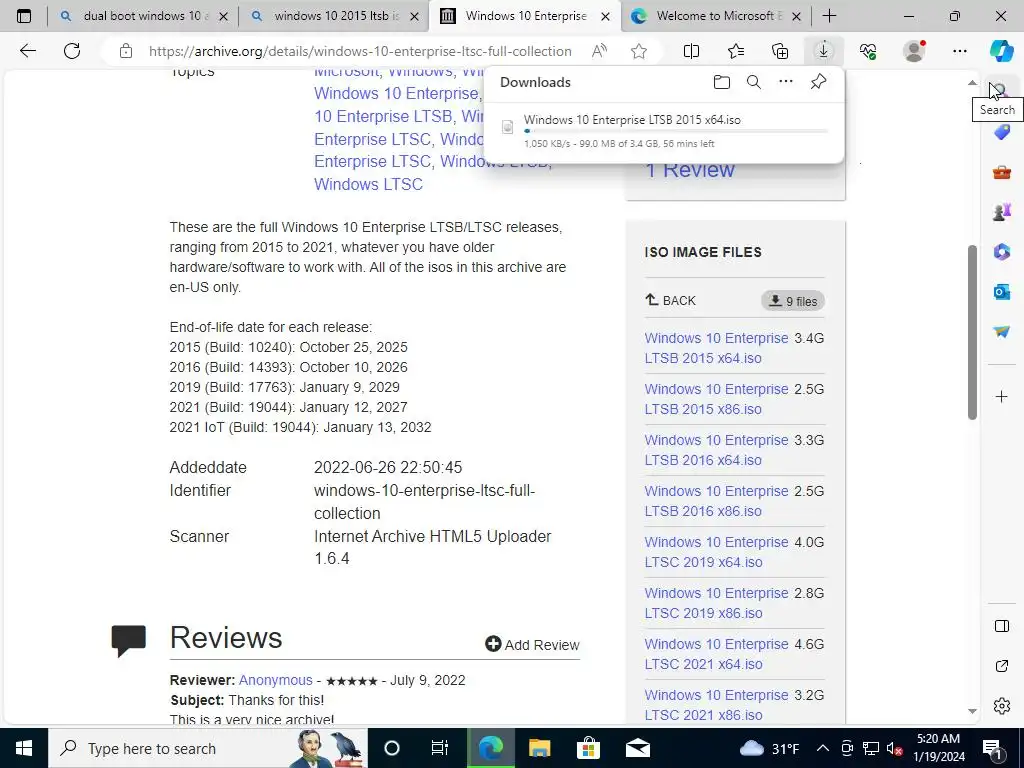Reload the archive.org page

pos(72,51)
